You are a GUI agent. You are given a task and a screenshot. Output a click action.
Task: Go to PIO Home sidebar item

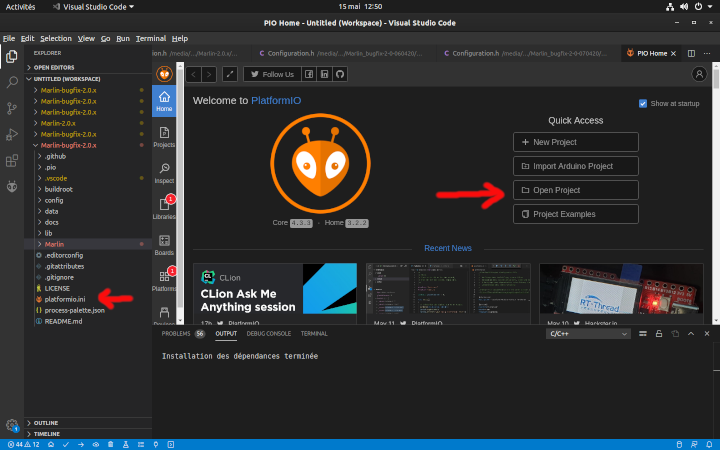(164, 101)
